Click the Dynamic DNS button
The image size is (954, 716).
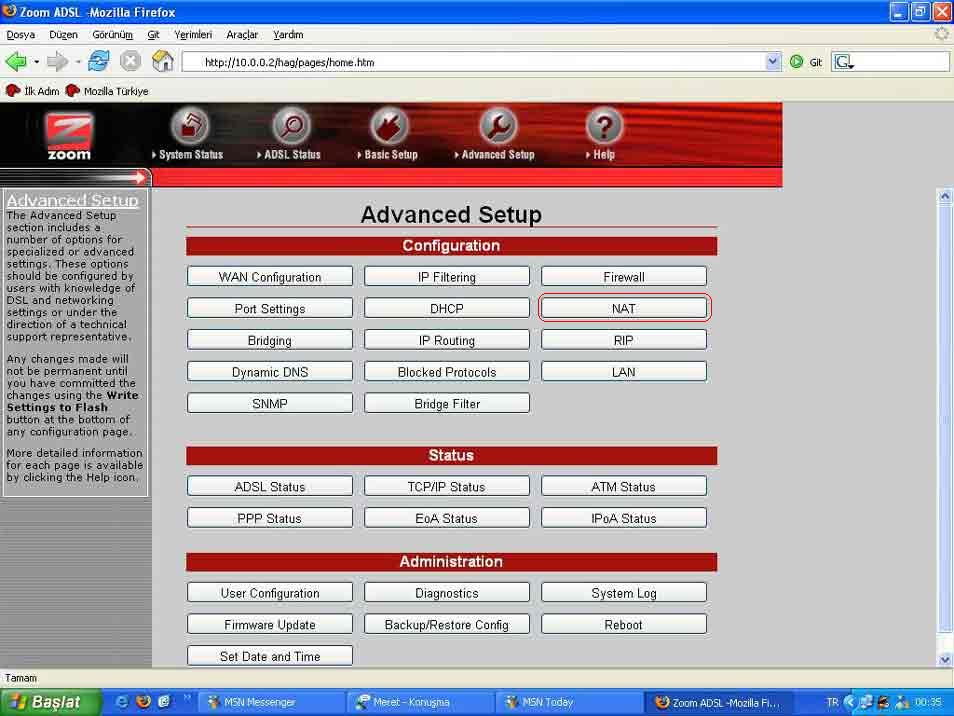point(270,372)
